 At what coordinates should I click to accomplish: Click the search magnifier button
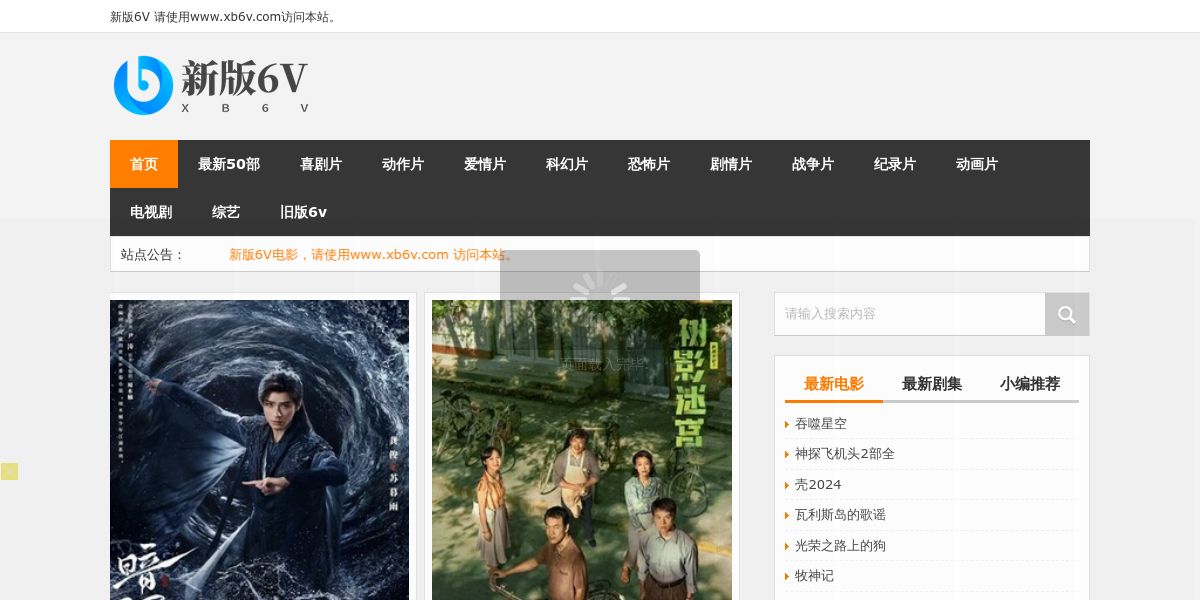1067,314
